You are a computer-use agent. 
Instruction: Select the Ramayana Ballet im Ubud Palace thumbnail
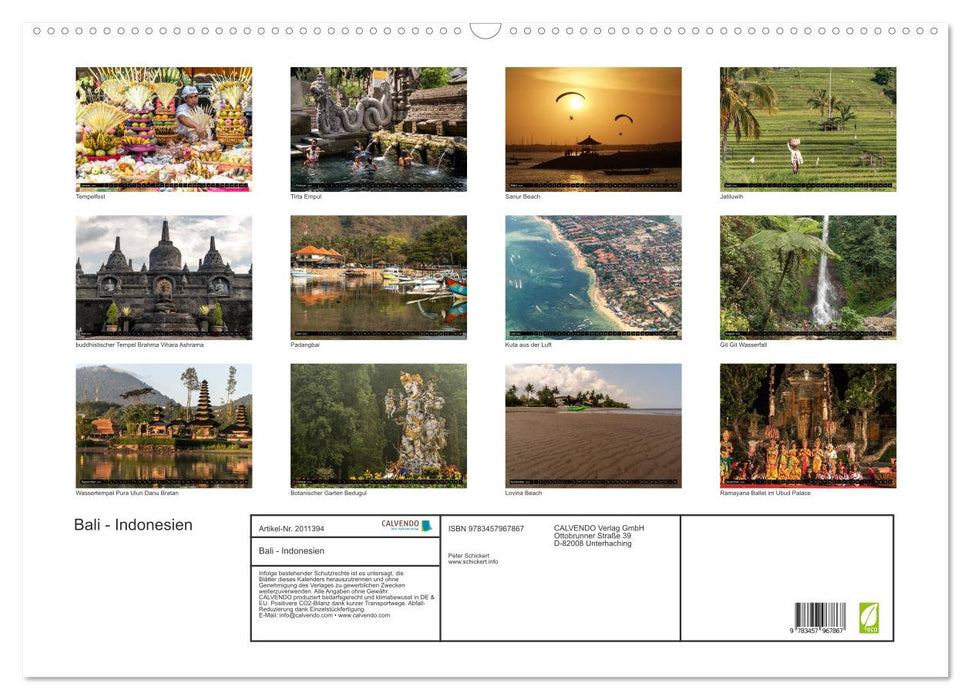[x=808, y=425]
